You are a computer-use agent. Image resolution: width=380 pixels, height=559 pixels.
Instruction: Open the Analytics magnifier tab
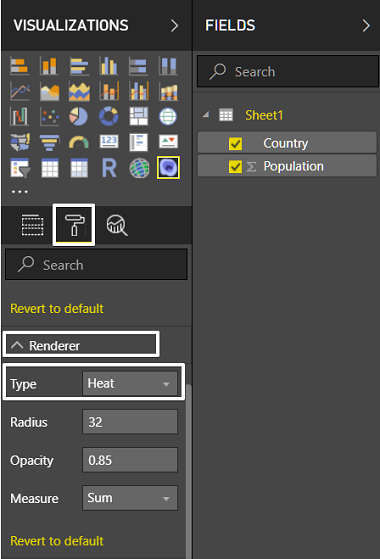(117, 225)
